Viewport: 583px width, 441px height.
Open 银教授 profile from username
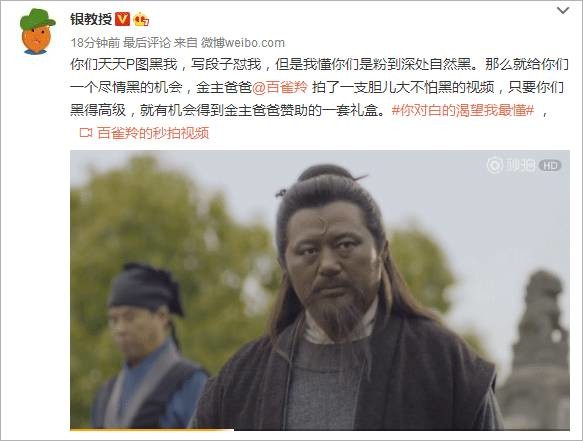tap(91, 19)
